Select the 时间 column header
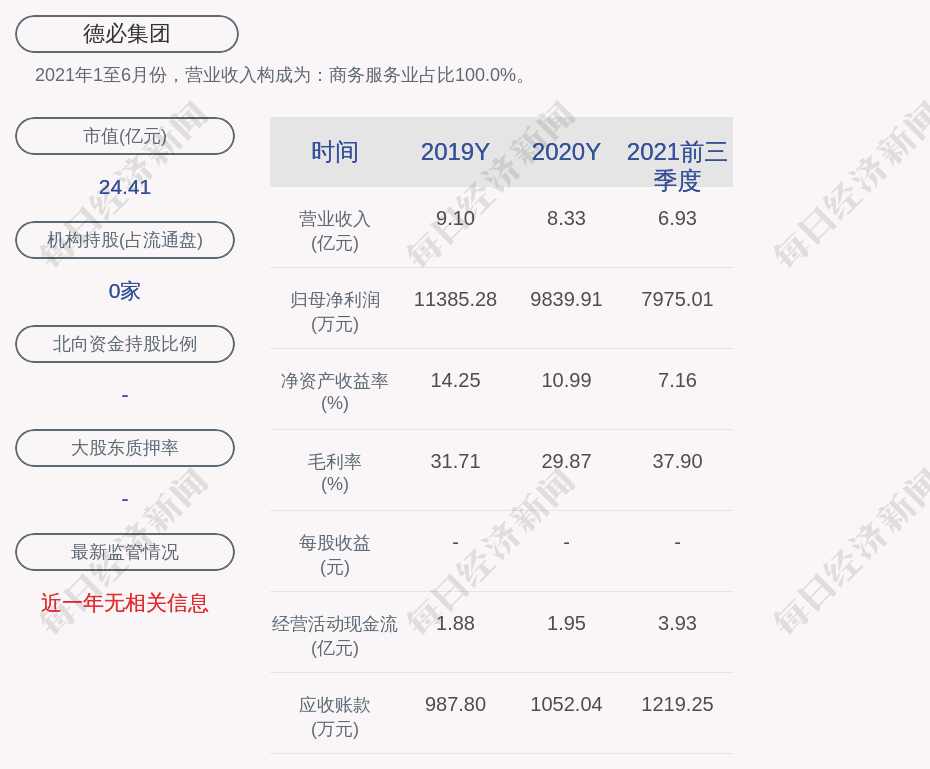 click(335, 152)
